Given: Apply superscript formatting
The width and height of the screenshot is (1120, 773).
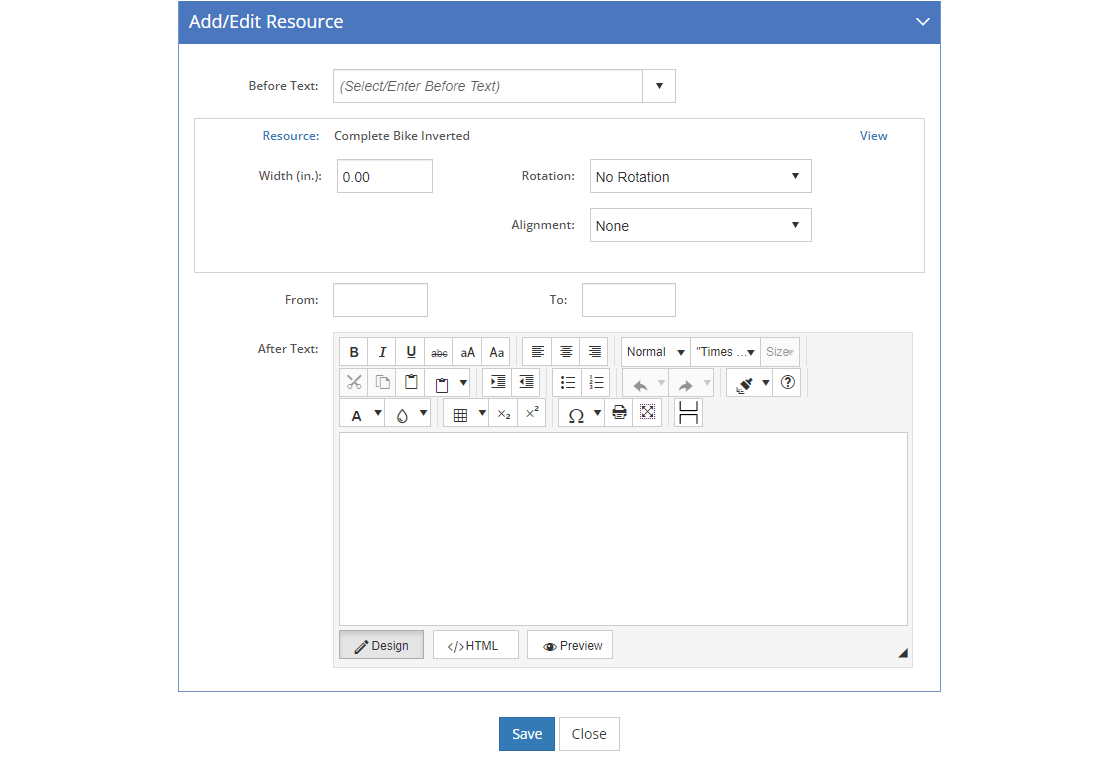Looking at the screenshot, I should (x=532, y=414).
